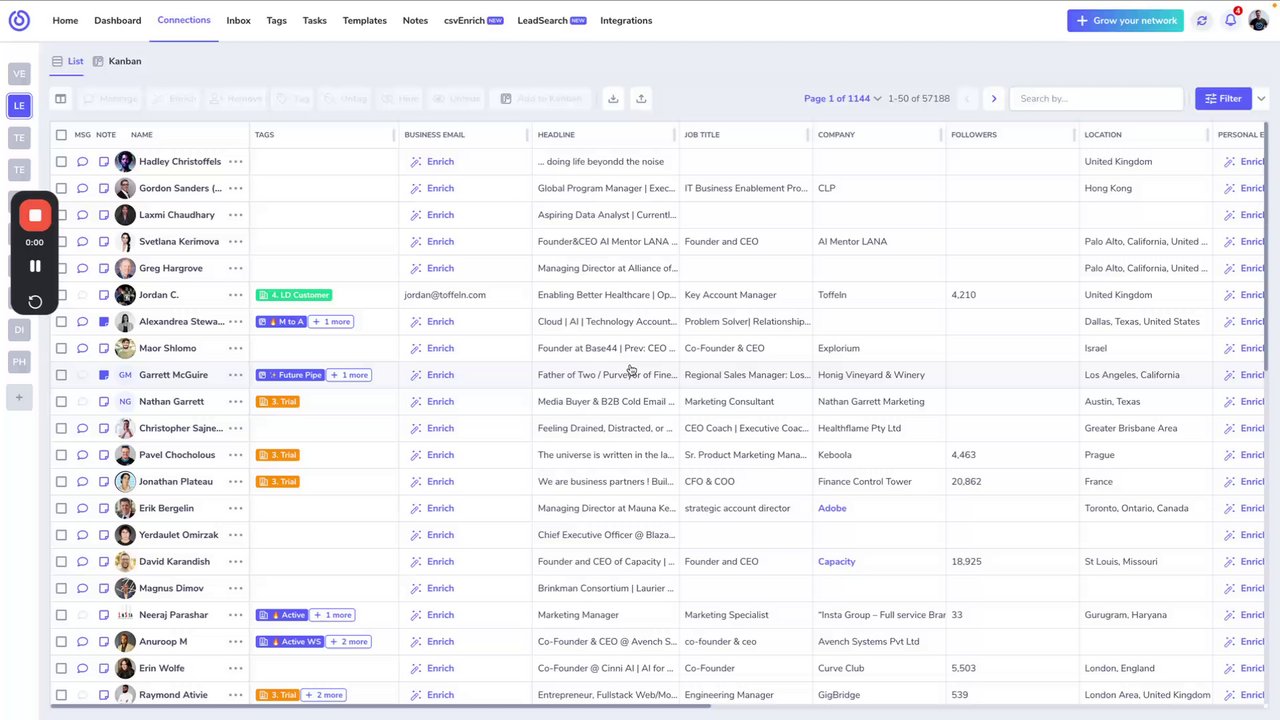Expand '2 more' tags for Raymond Ativie
1280x720 pixels.
pyautogui.click(x=324, y=695)
